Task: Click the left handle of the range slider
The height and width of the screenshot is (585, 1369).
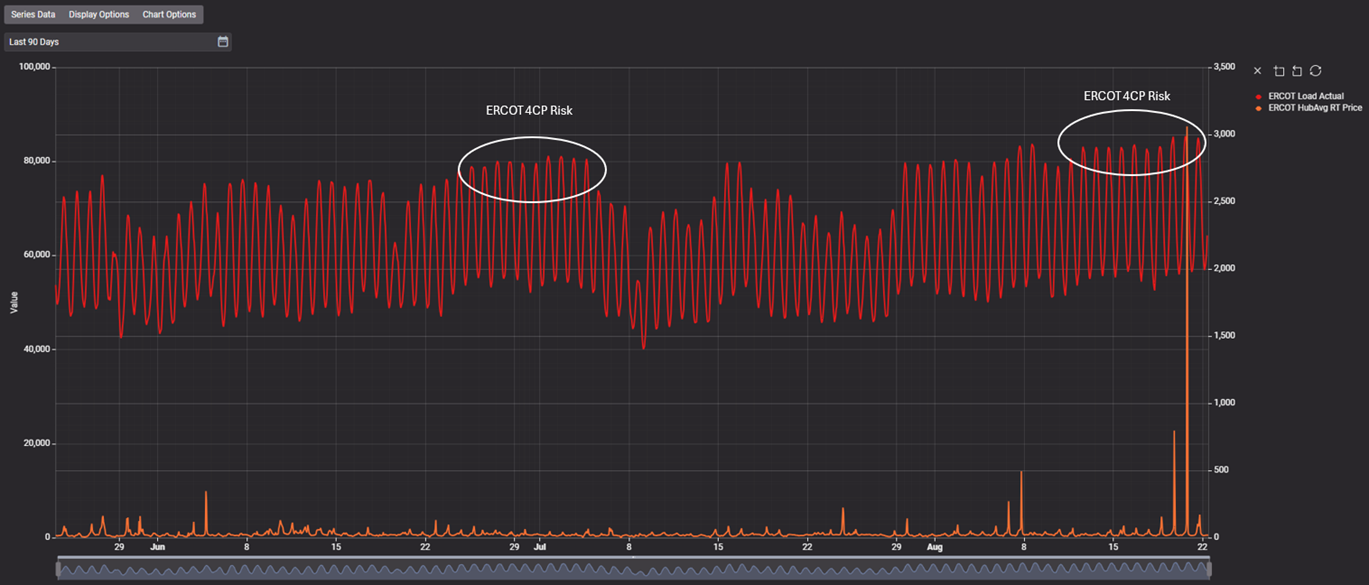Action: pos(59,569)
